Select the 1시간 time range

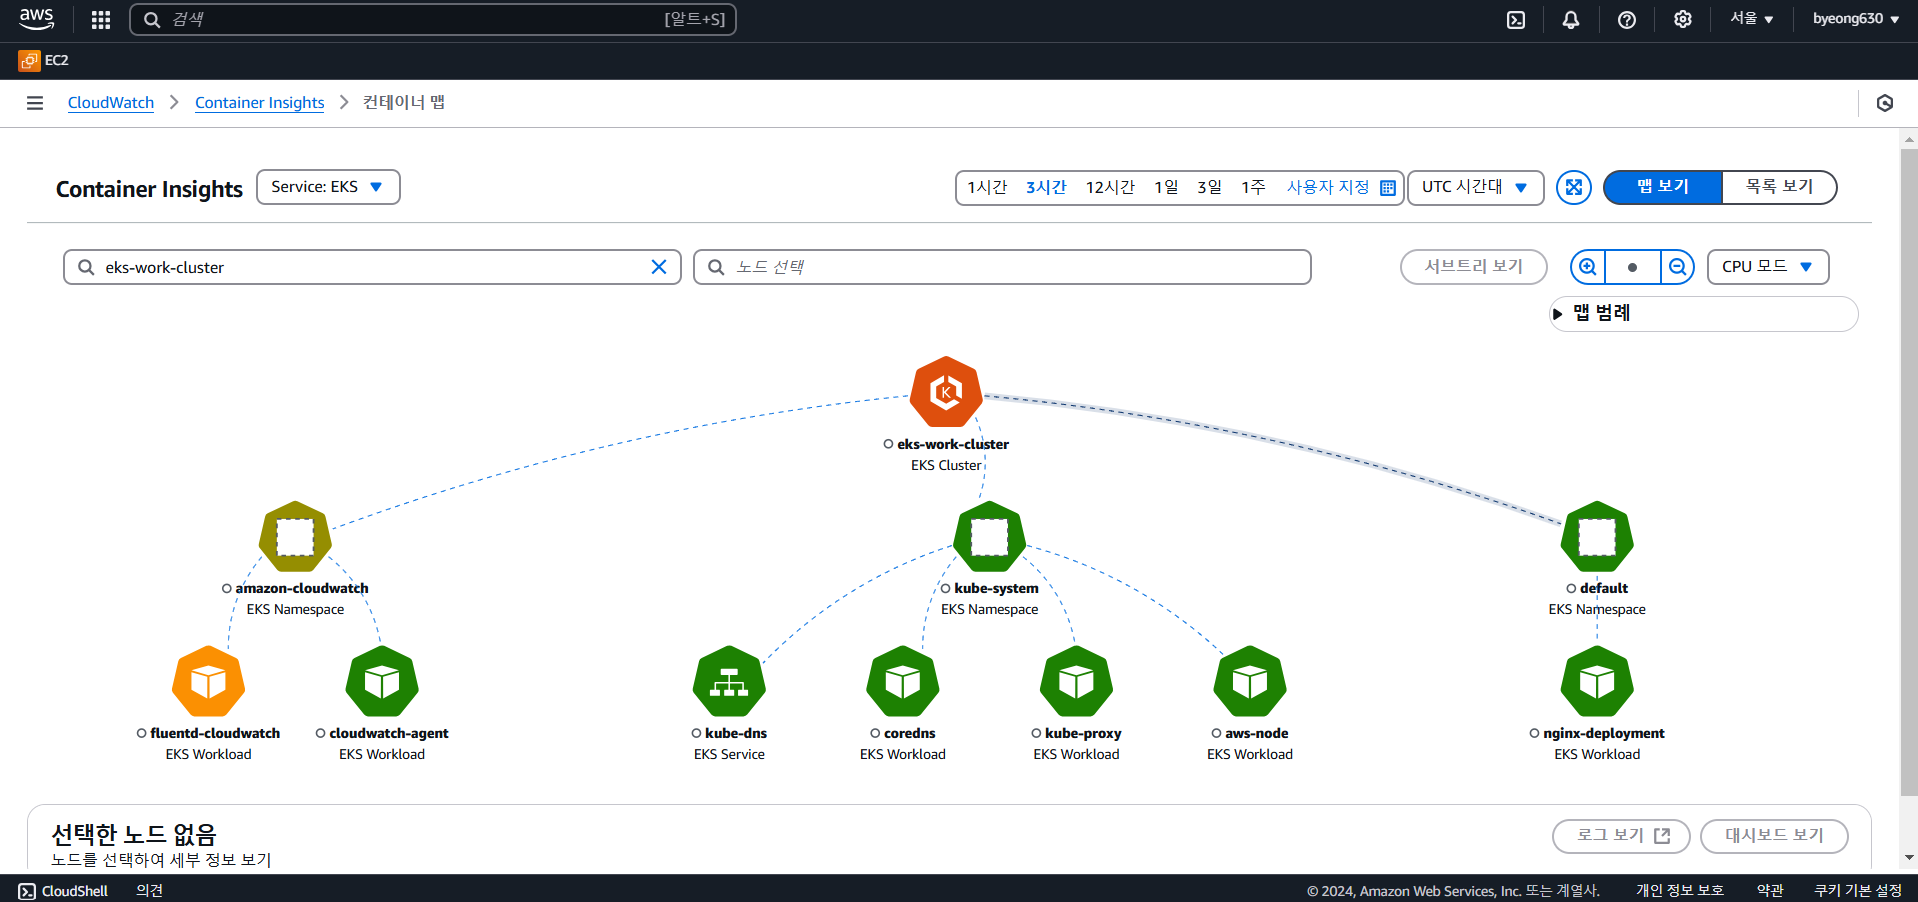[987, 188]
